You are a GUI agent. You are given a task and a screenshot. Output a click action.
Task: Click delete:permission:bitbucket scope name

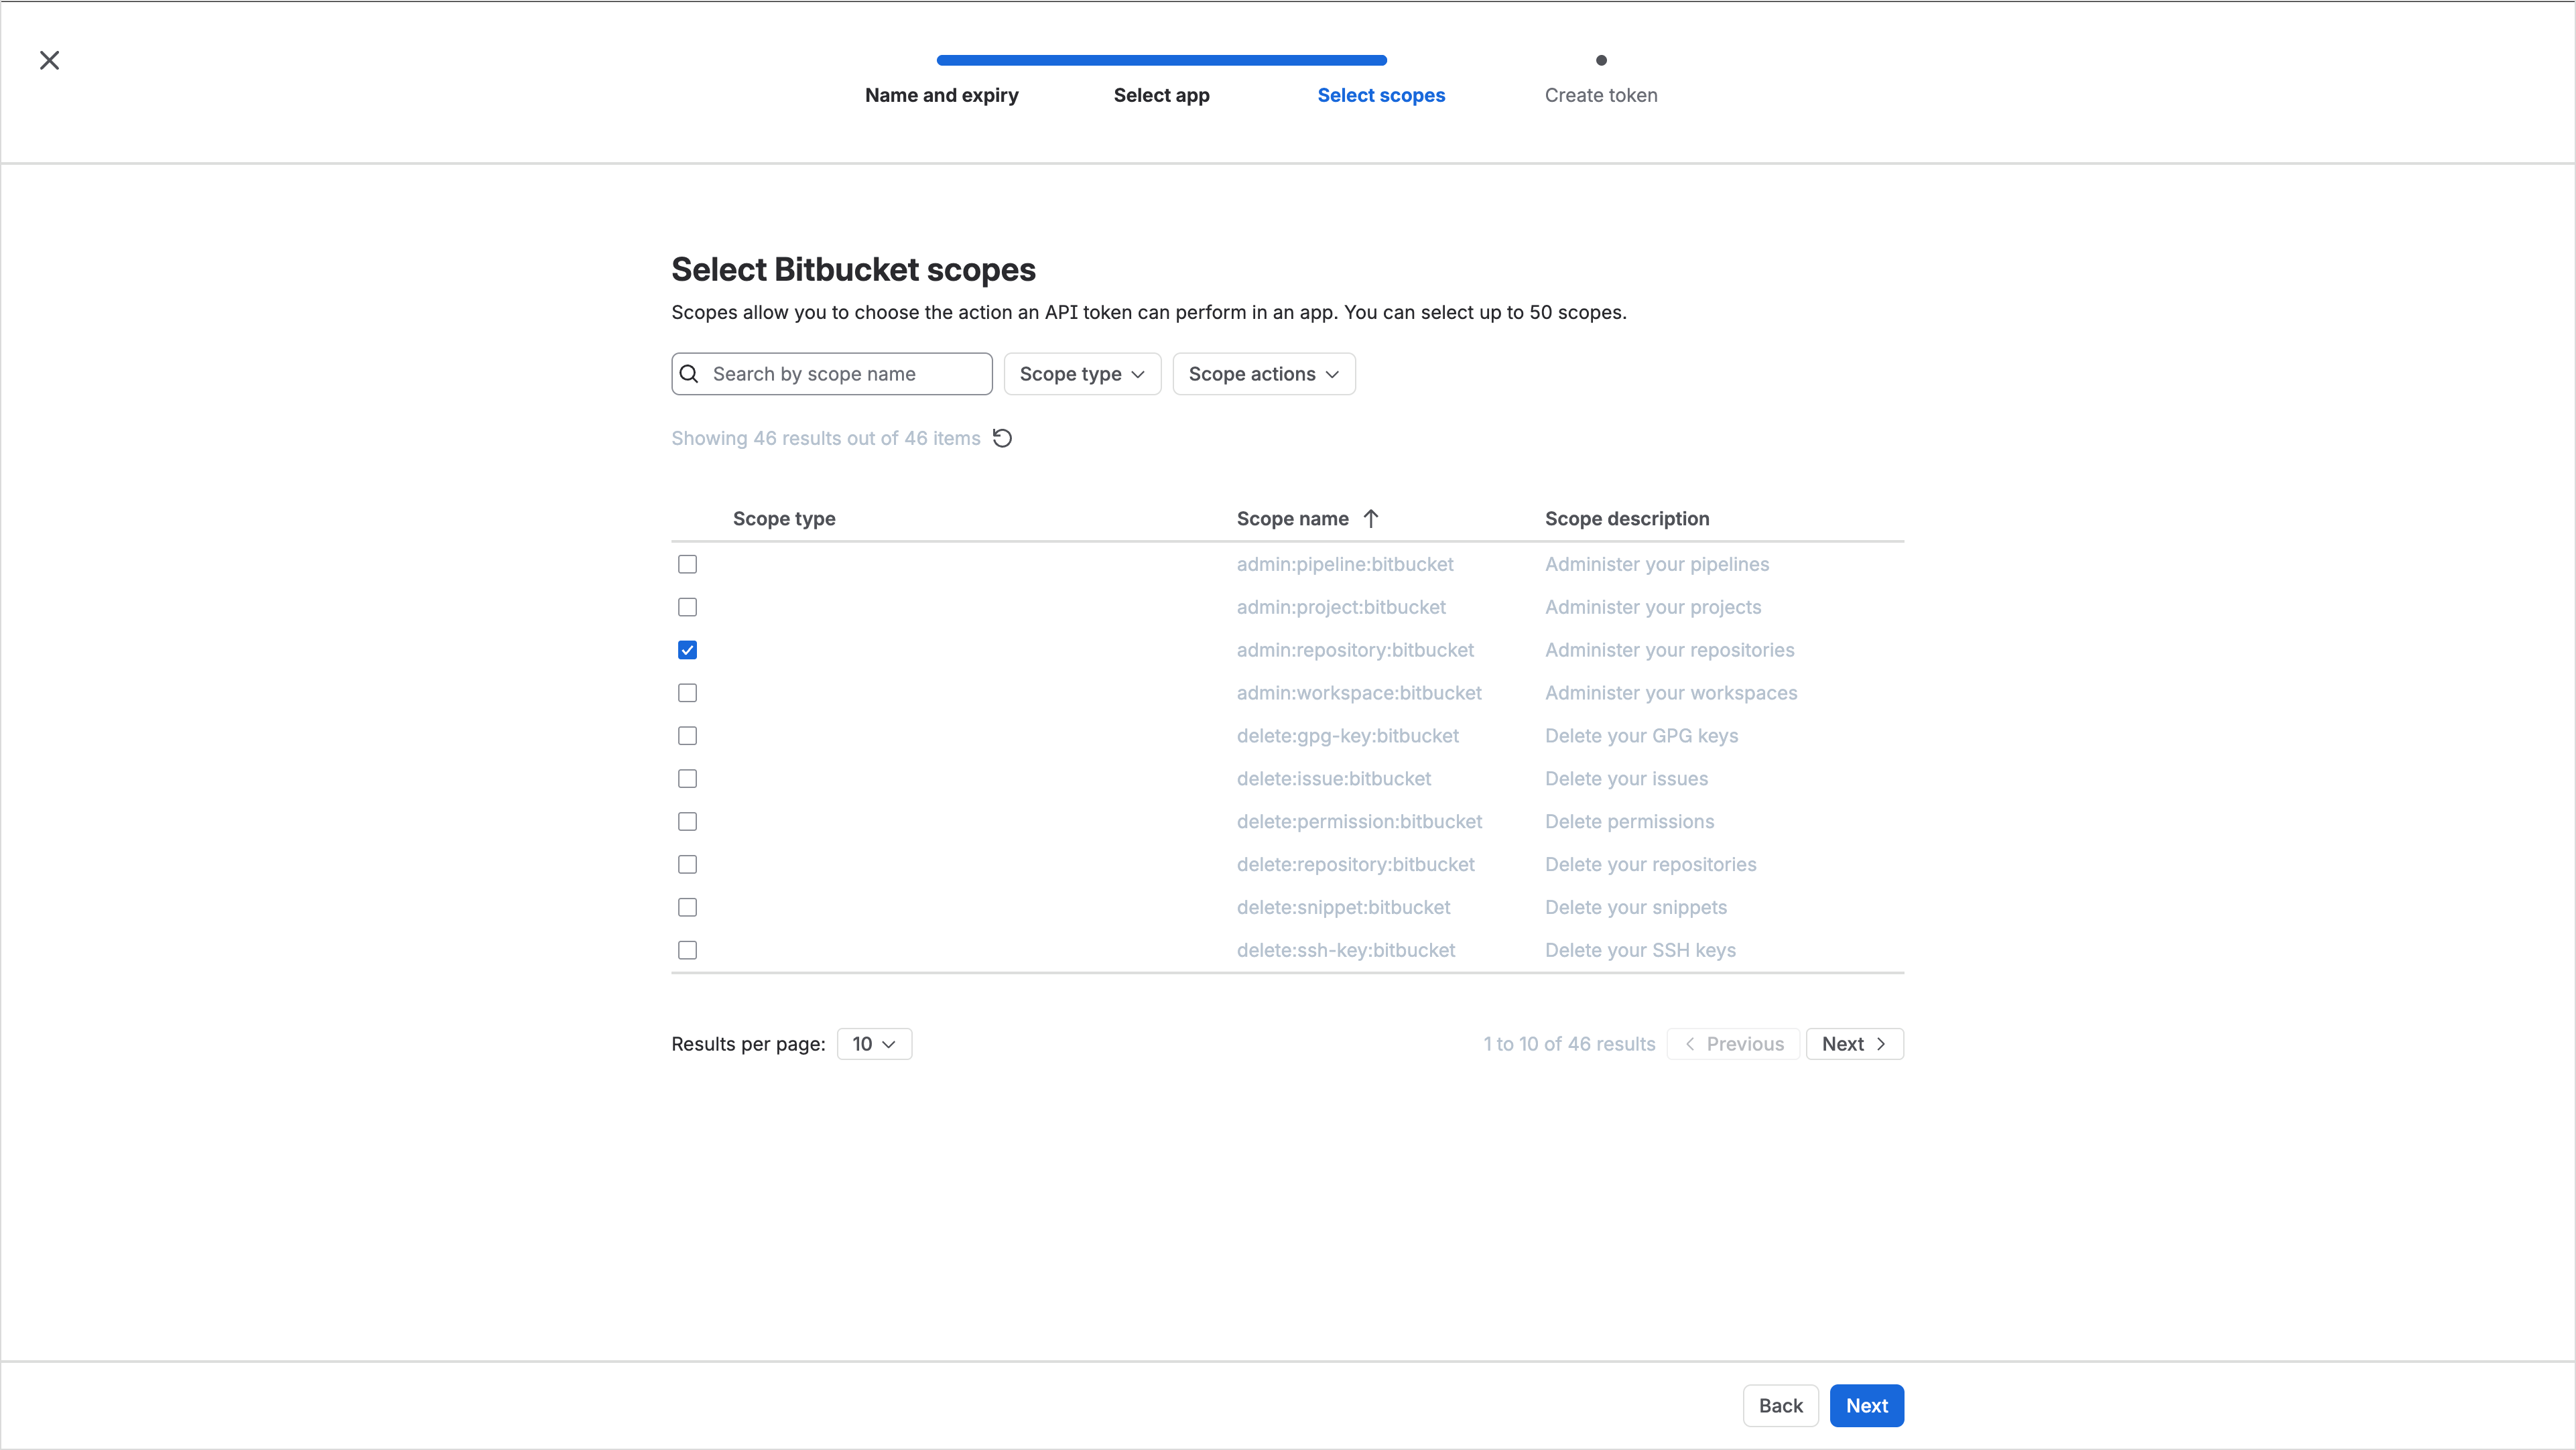pyautogui.click(x=1359, y=822)
